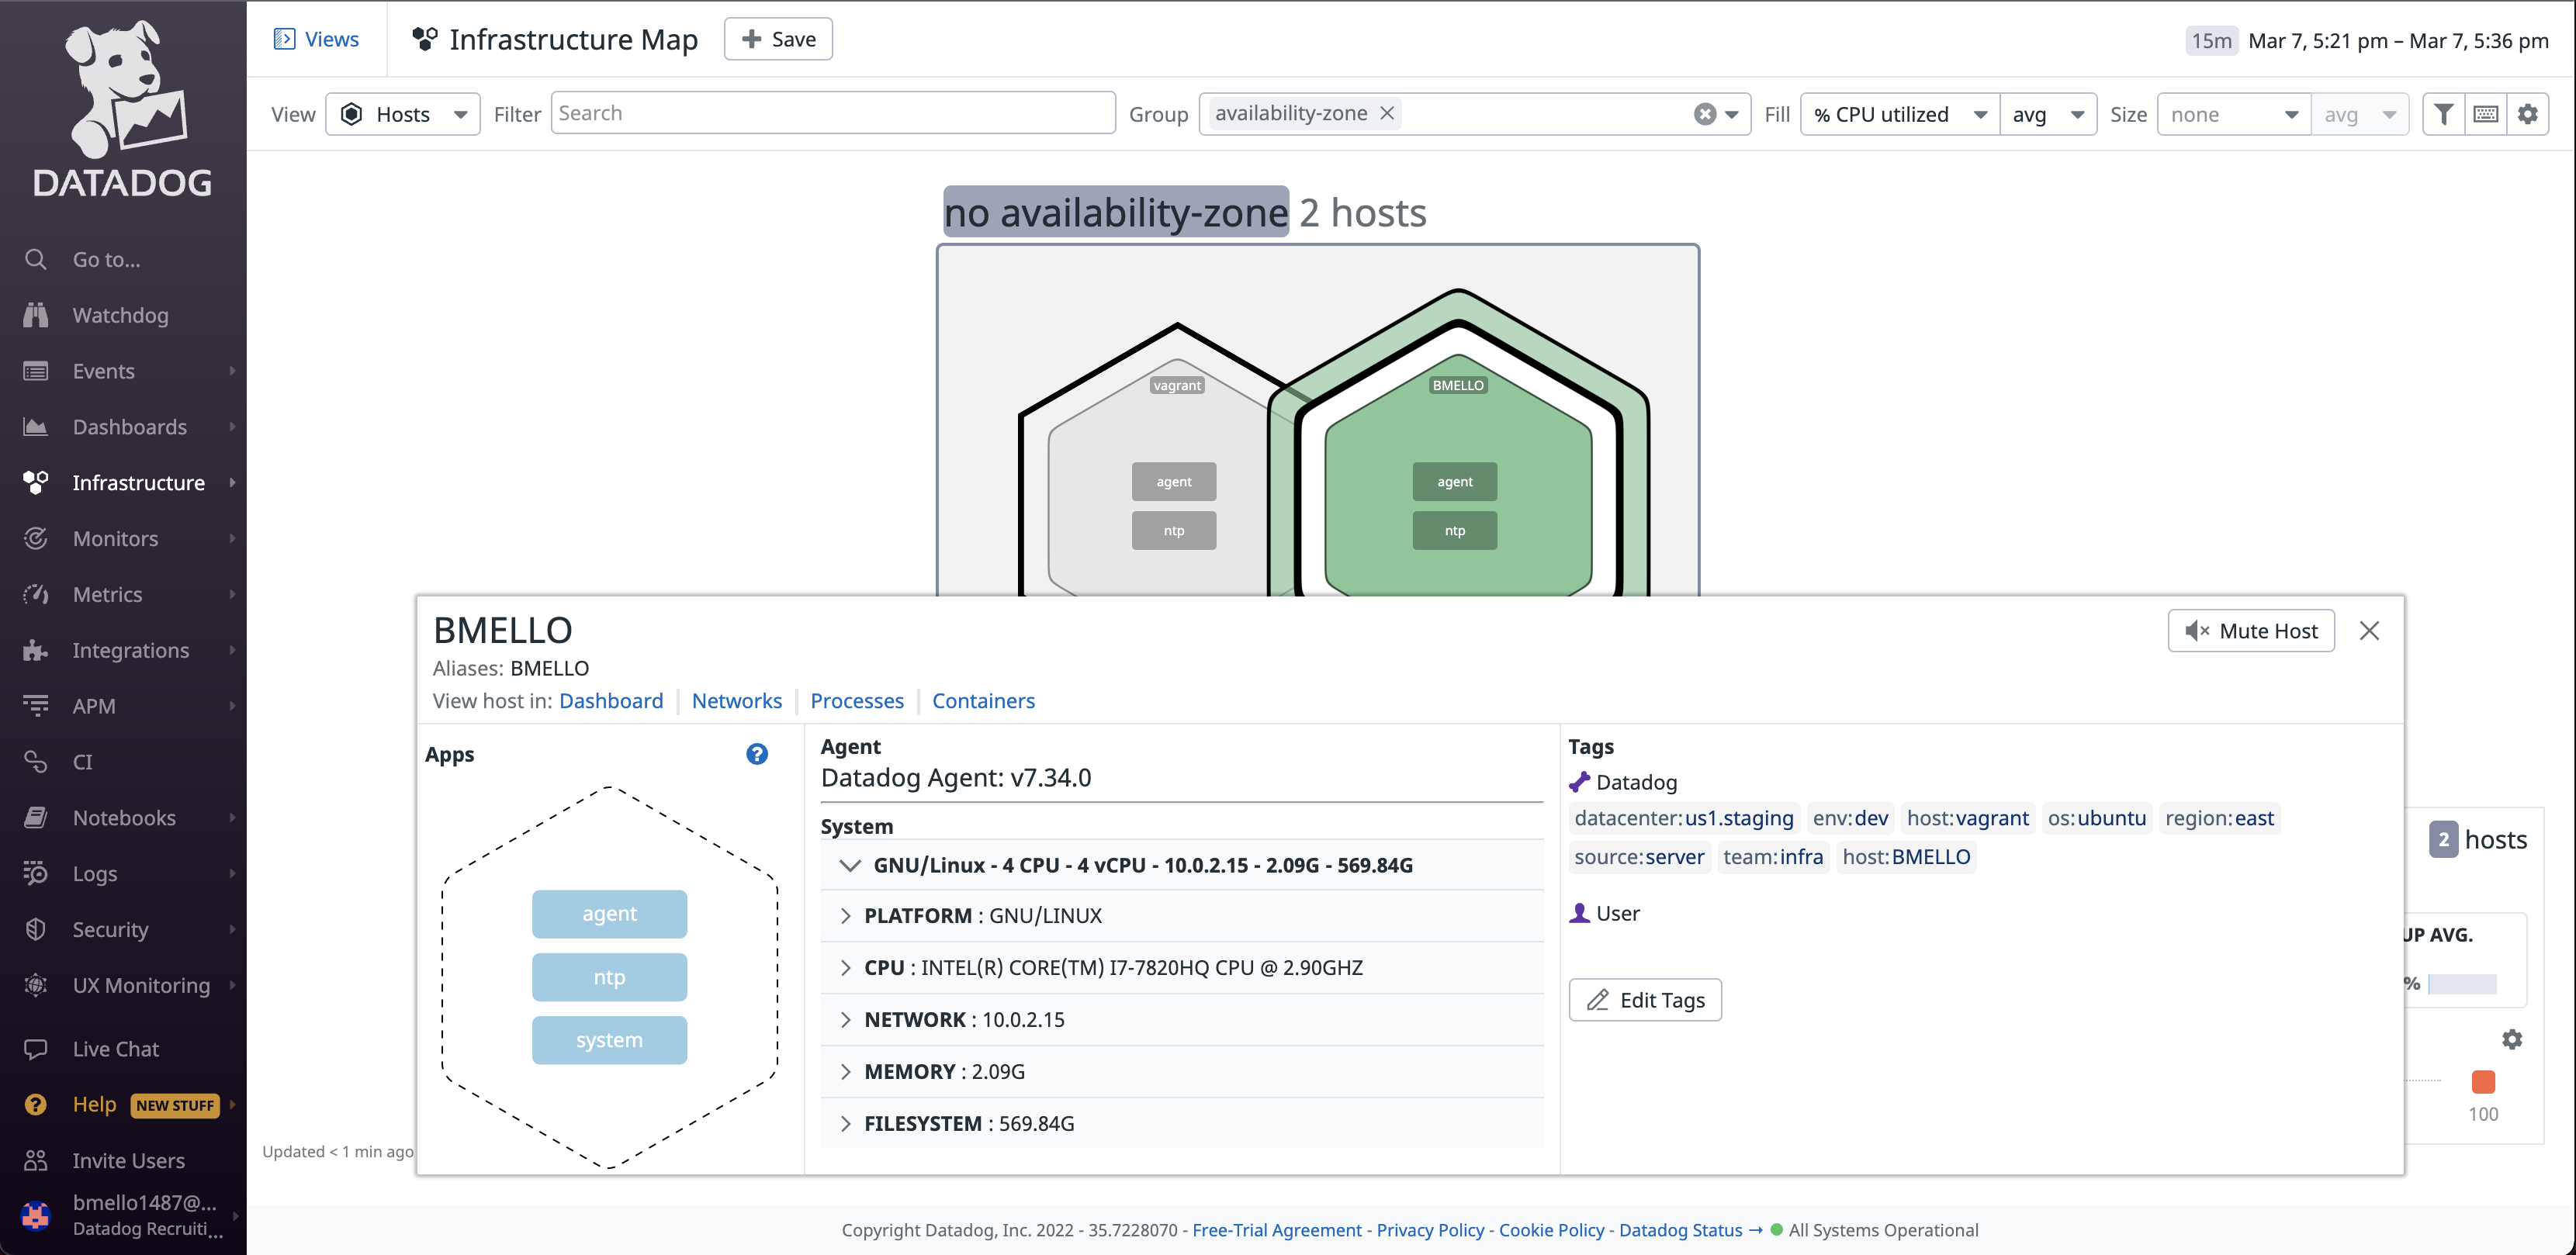
Task: Select the BMELLO host hexagon label
Action: pos(1458,385)
